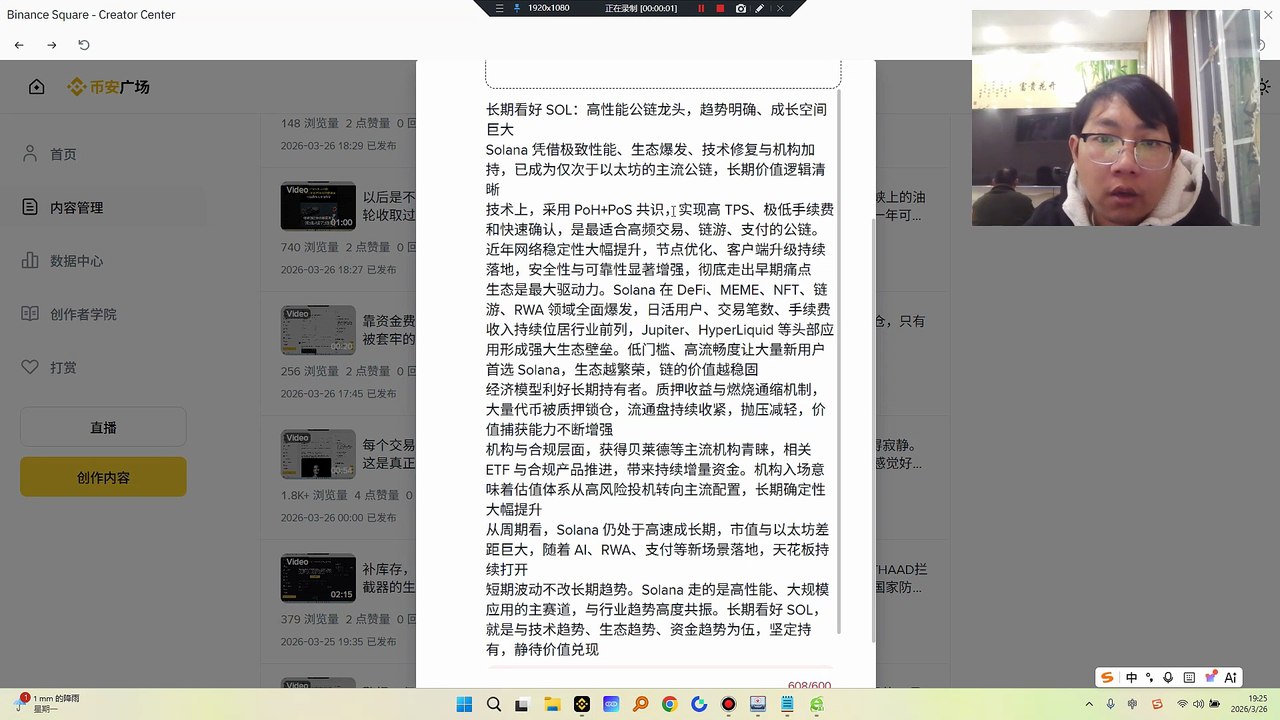This screenshot has height=720, width=1280.
Task: Open Task View on the taskbar
Action: [x=523, y=704]
